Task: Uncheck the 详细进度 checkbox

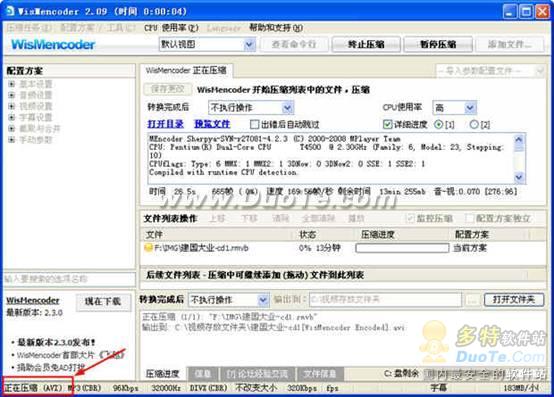Action: [x=388, y=124]
